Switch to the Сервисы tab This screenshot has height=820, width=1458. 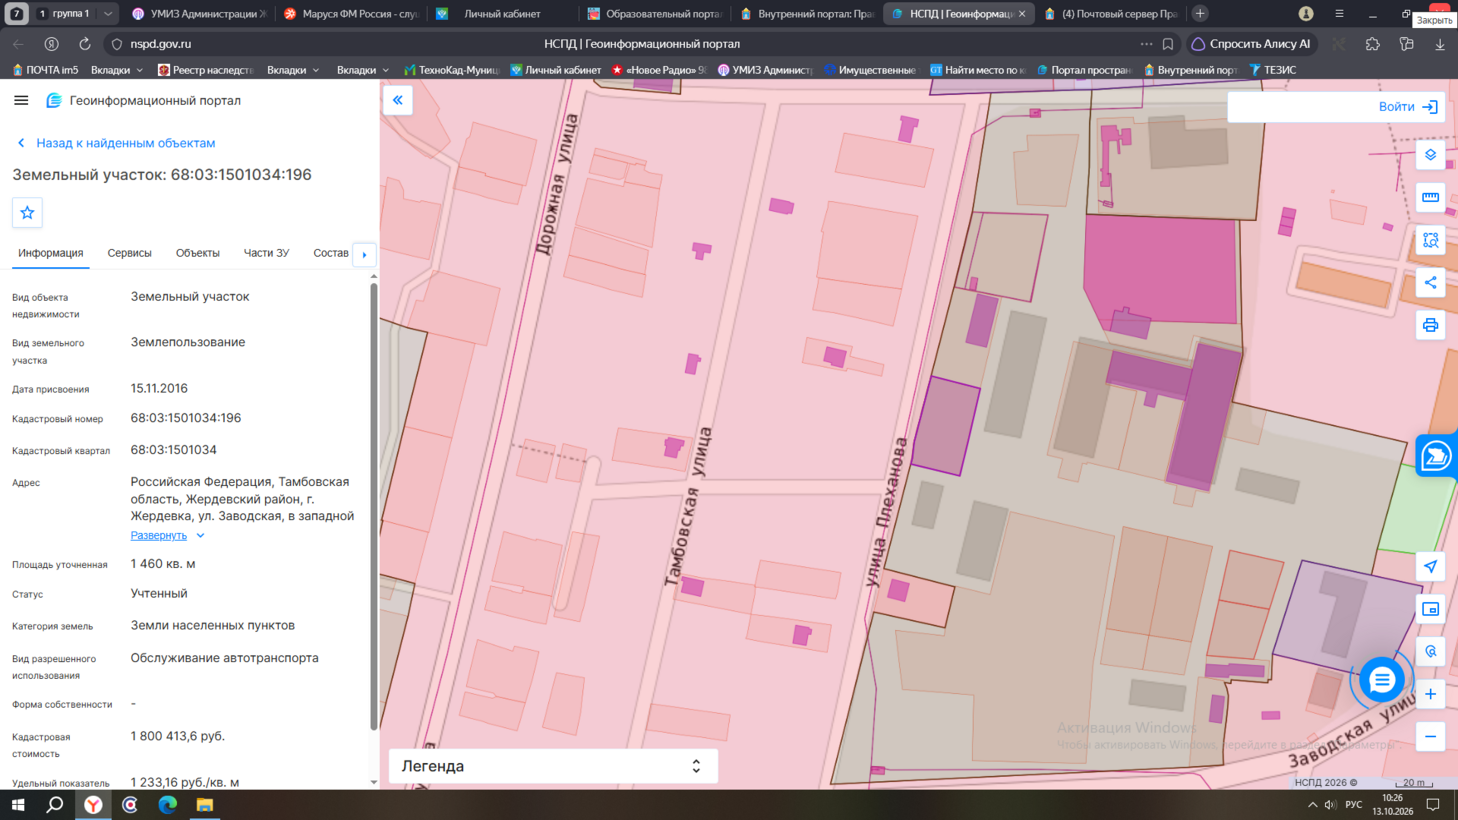point(130,253)
